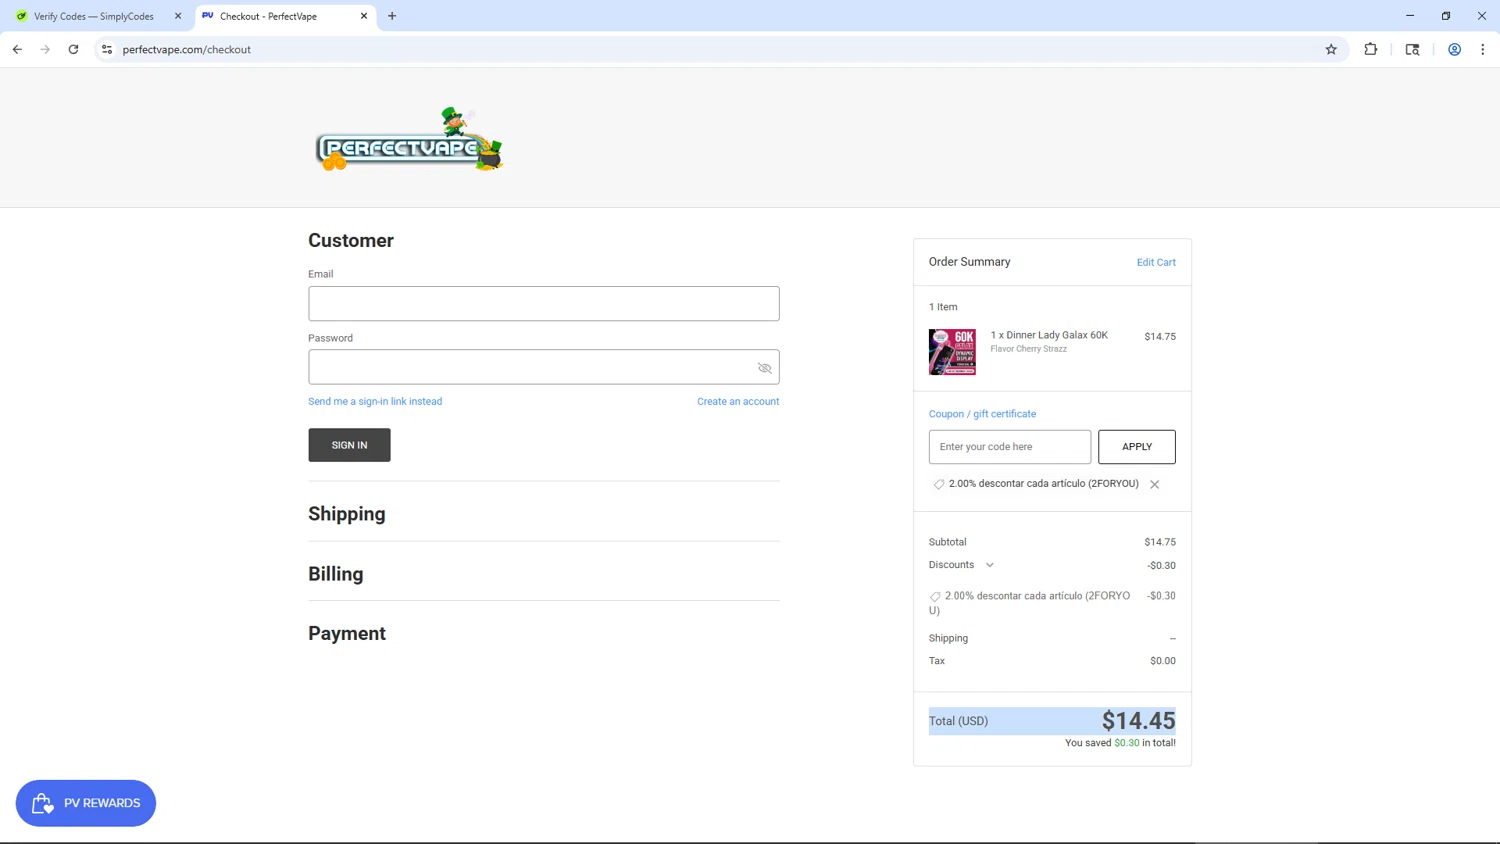Open Edit Cart link

(x=1156, y=262)
